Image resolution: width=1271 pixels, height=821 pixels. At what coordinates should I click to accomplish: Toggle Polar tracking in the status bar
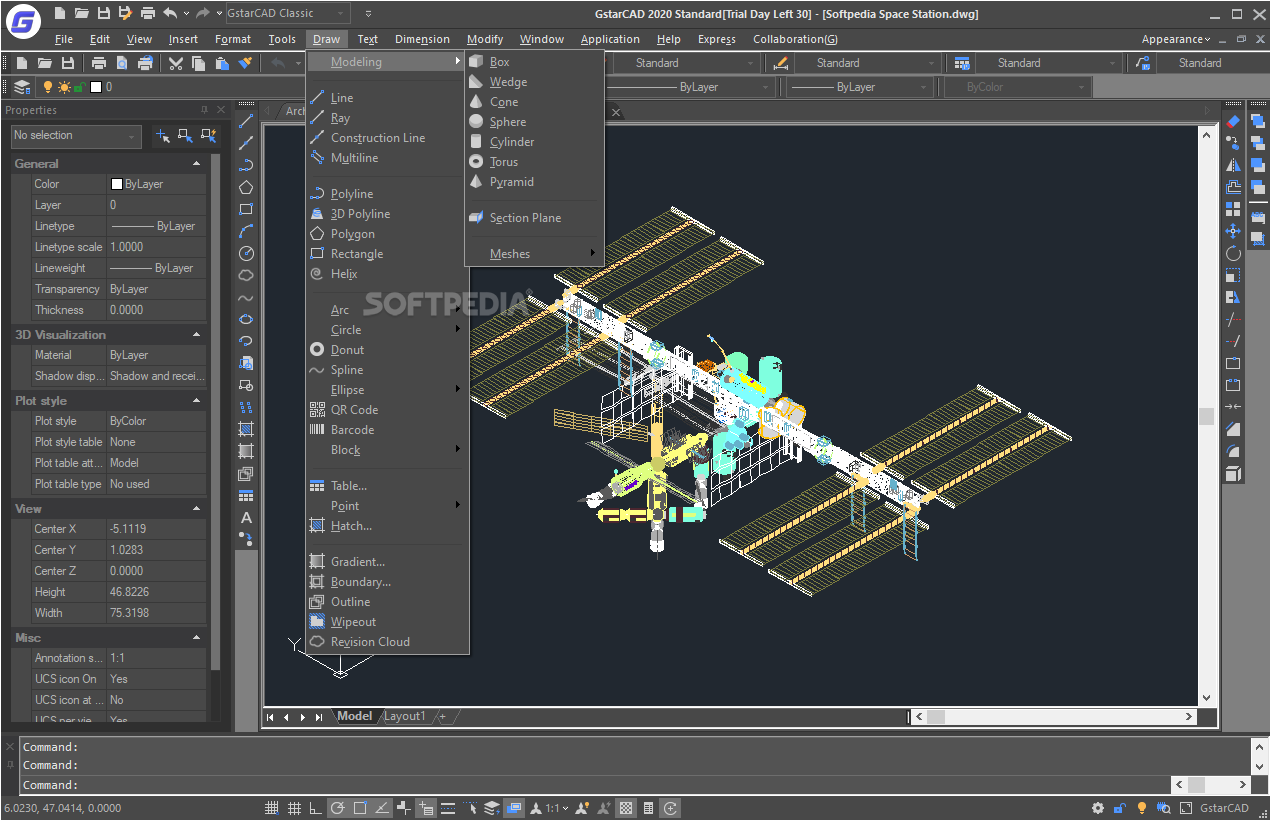tap(338, 808)
